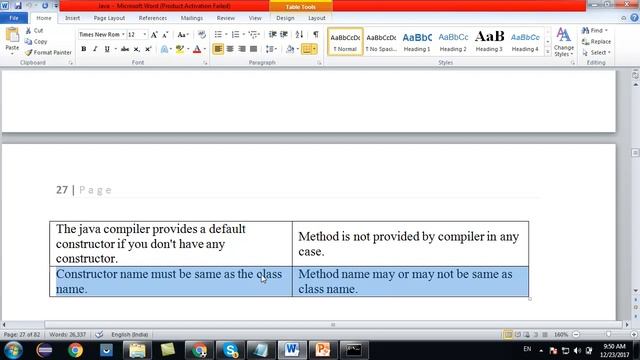Open the Times New Roman font dropdown
The width and height of the screenshot is (640, 360).
(x=123, y=35)
